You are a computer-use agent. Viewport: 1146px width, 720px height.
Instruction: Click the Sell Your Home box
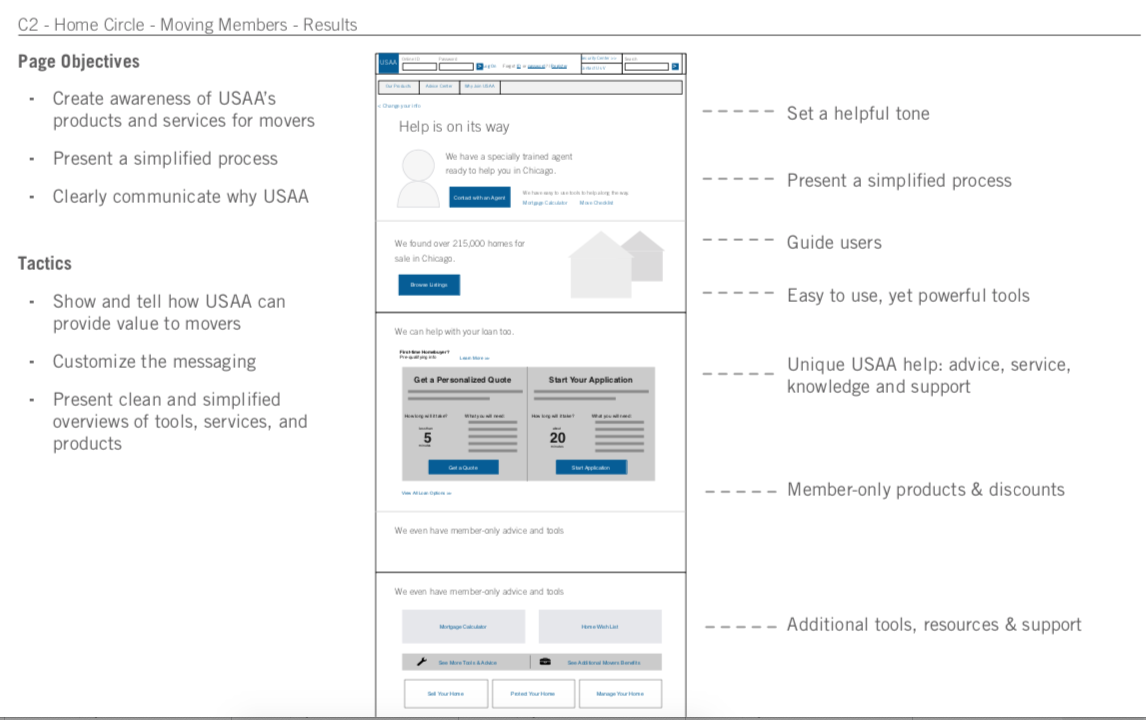click(x=446, y=694)
